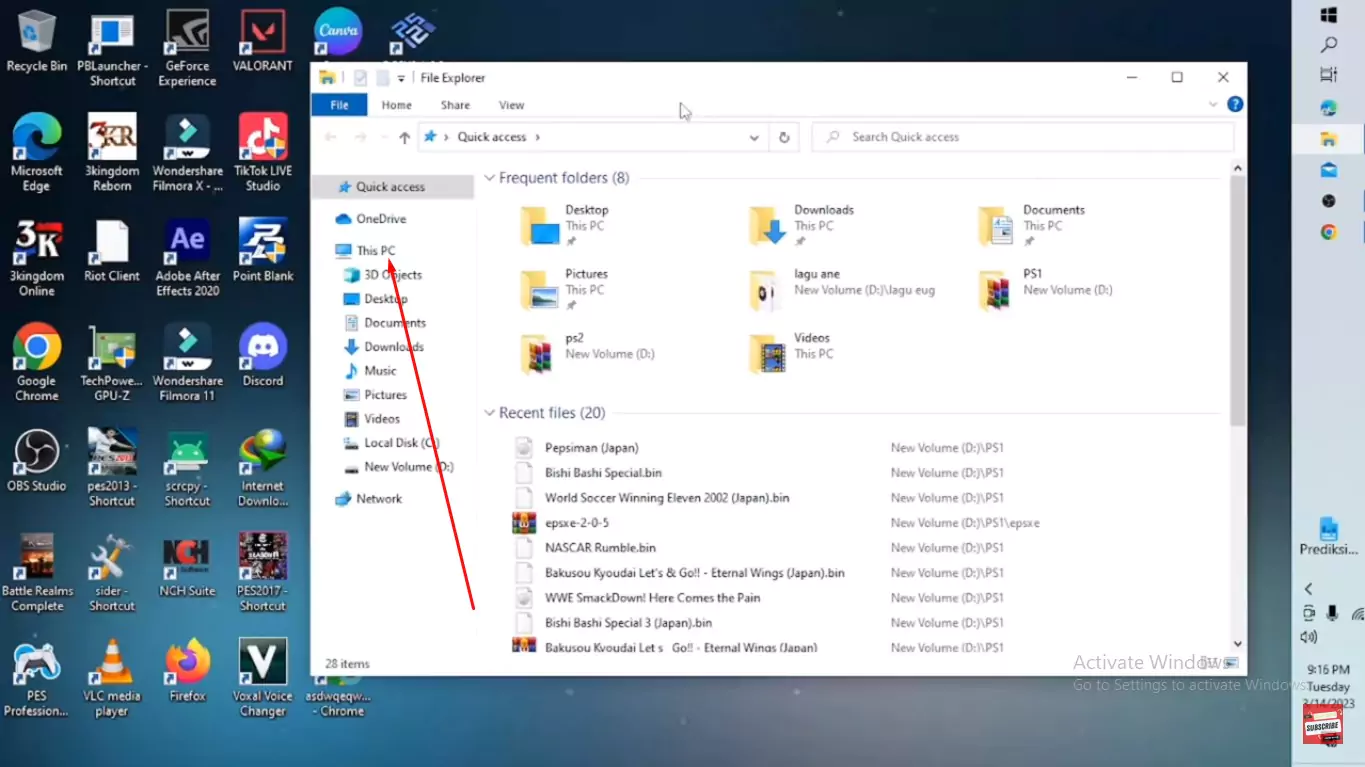The image size is (1365, 767).
Task: Launch Point Blank desktop icon
Action: coord(263,251)
